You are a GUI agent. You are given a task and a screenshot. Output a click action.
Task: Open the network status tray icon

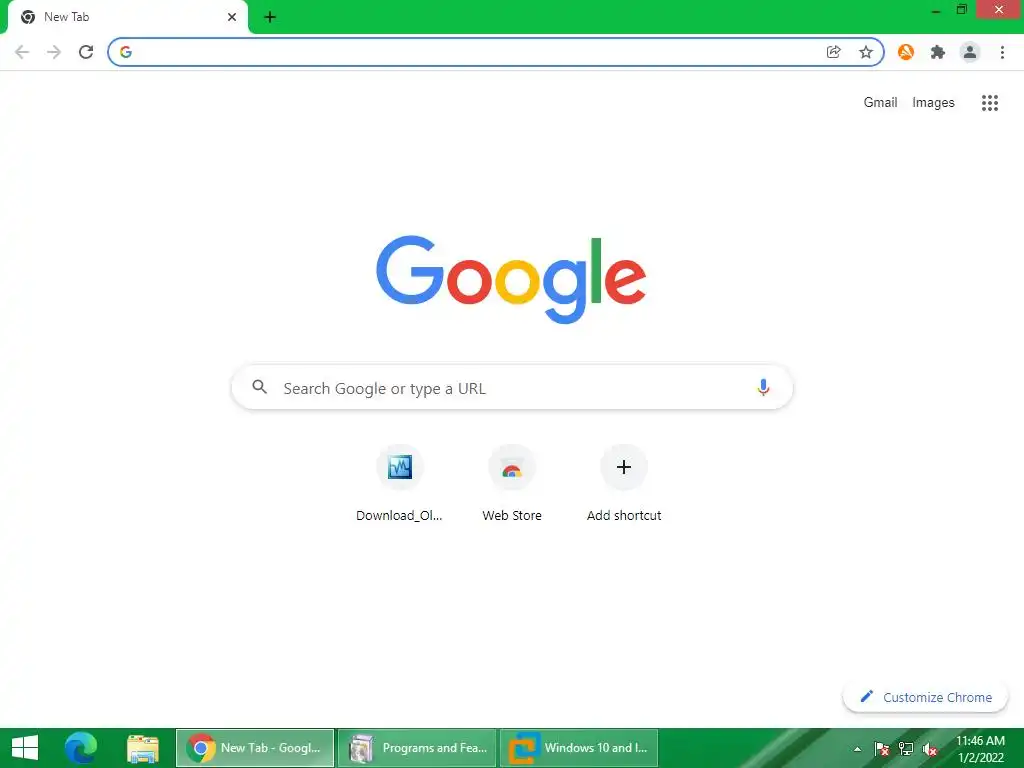906,749
